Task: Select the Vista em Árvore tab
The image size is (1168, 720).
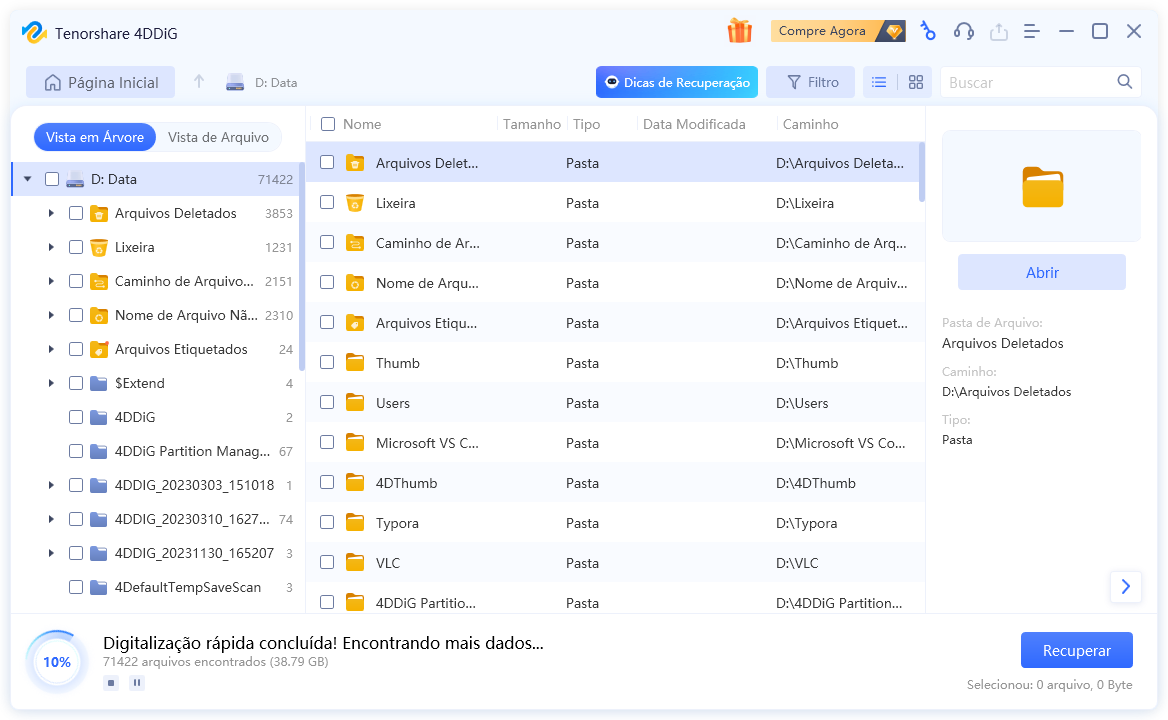Action: [x=95, y=137]
